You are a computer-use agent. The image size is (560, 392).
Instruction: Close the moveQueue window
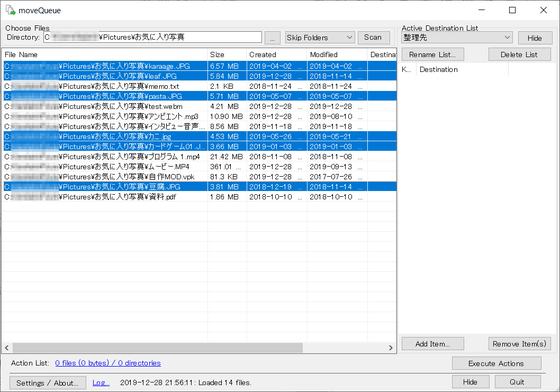(x=544, y=10)
